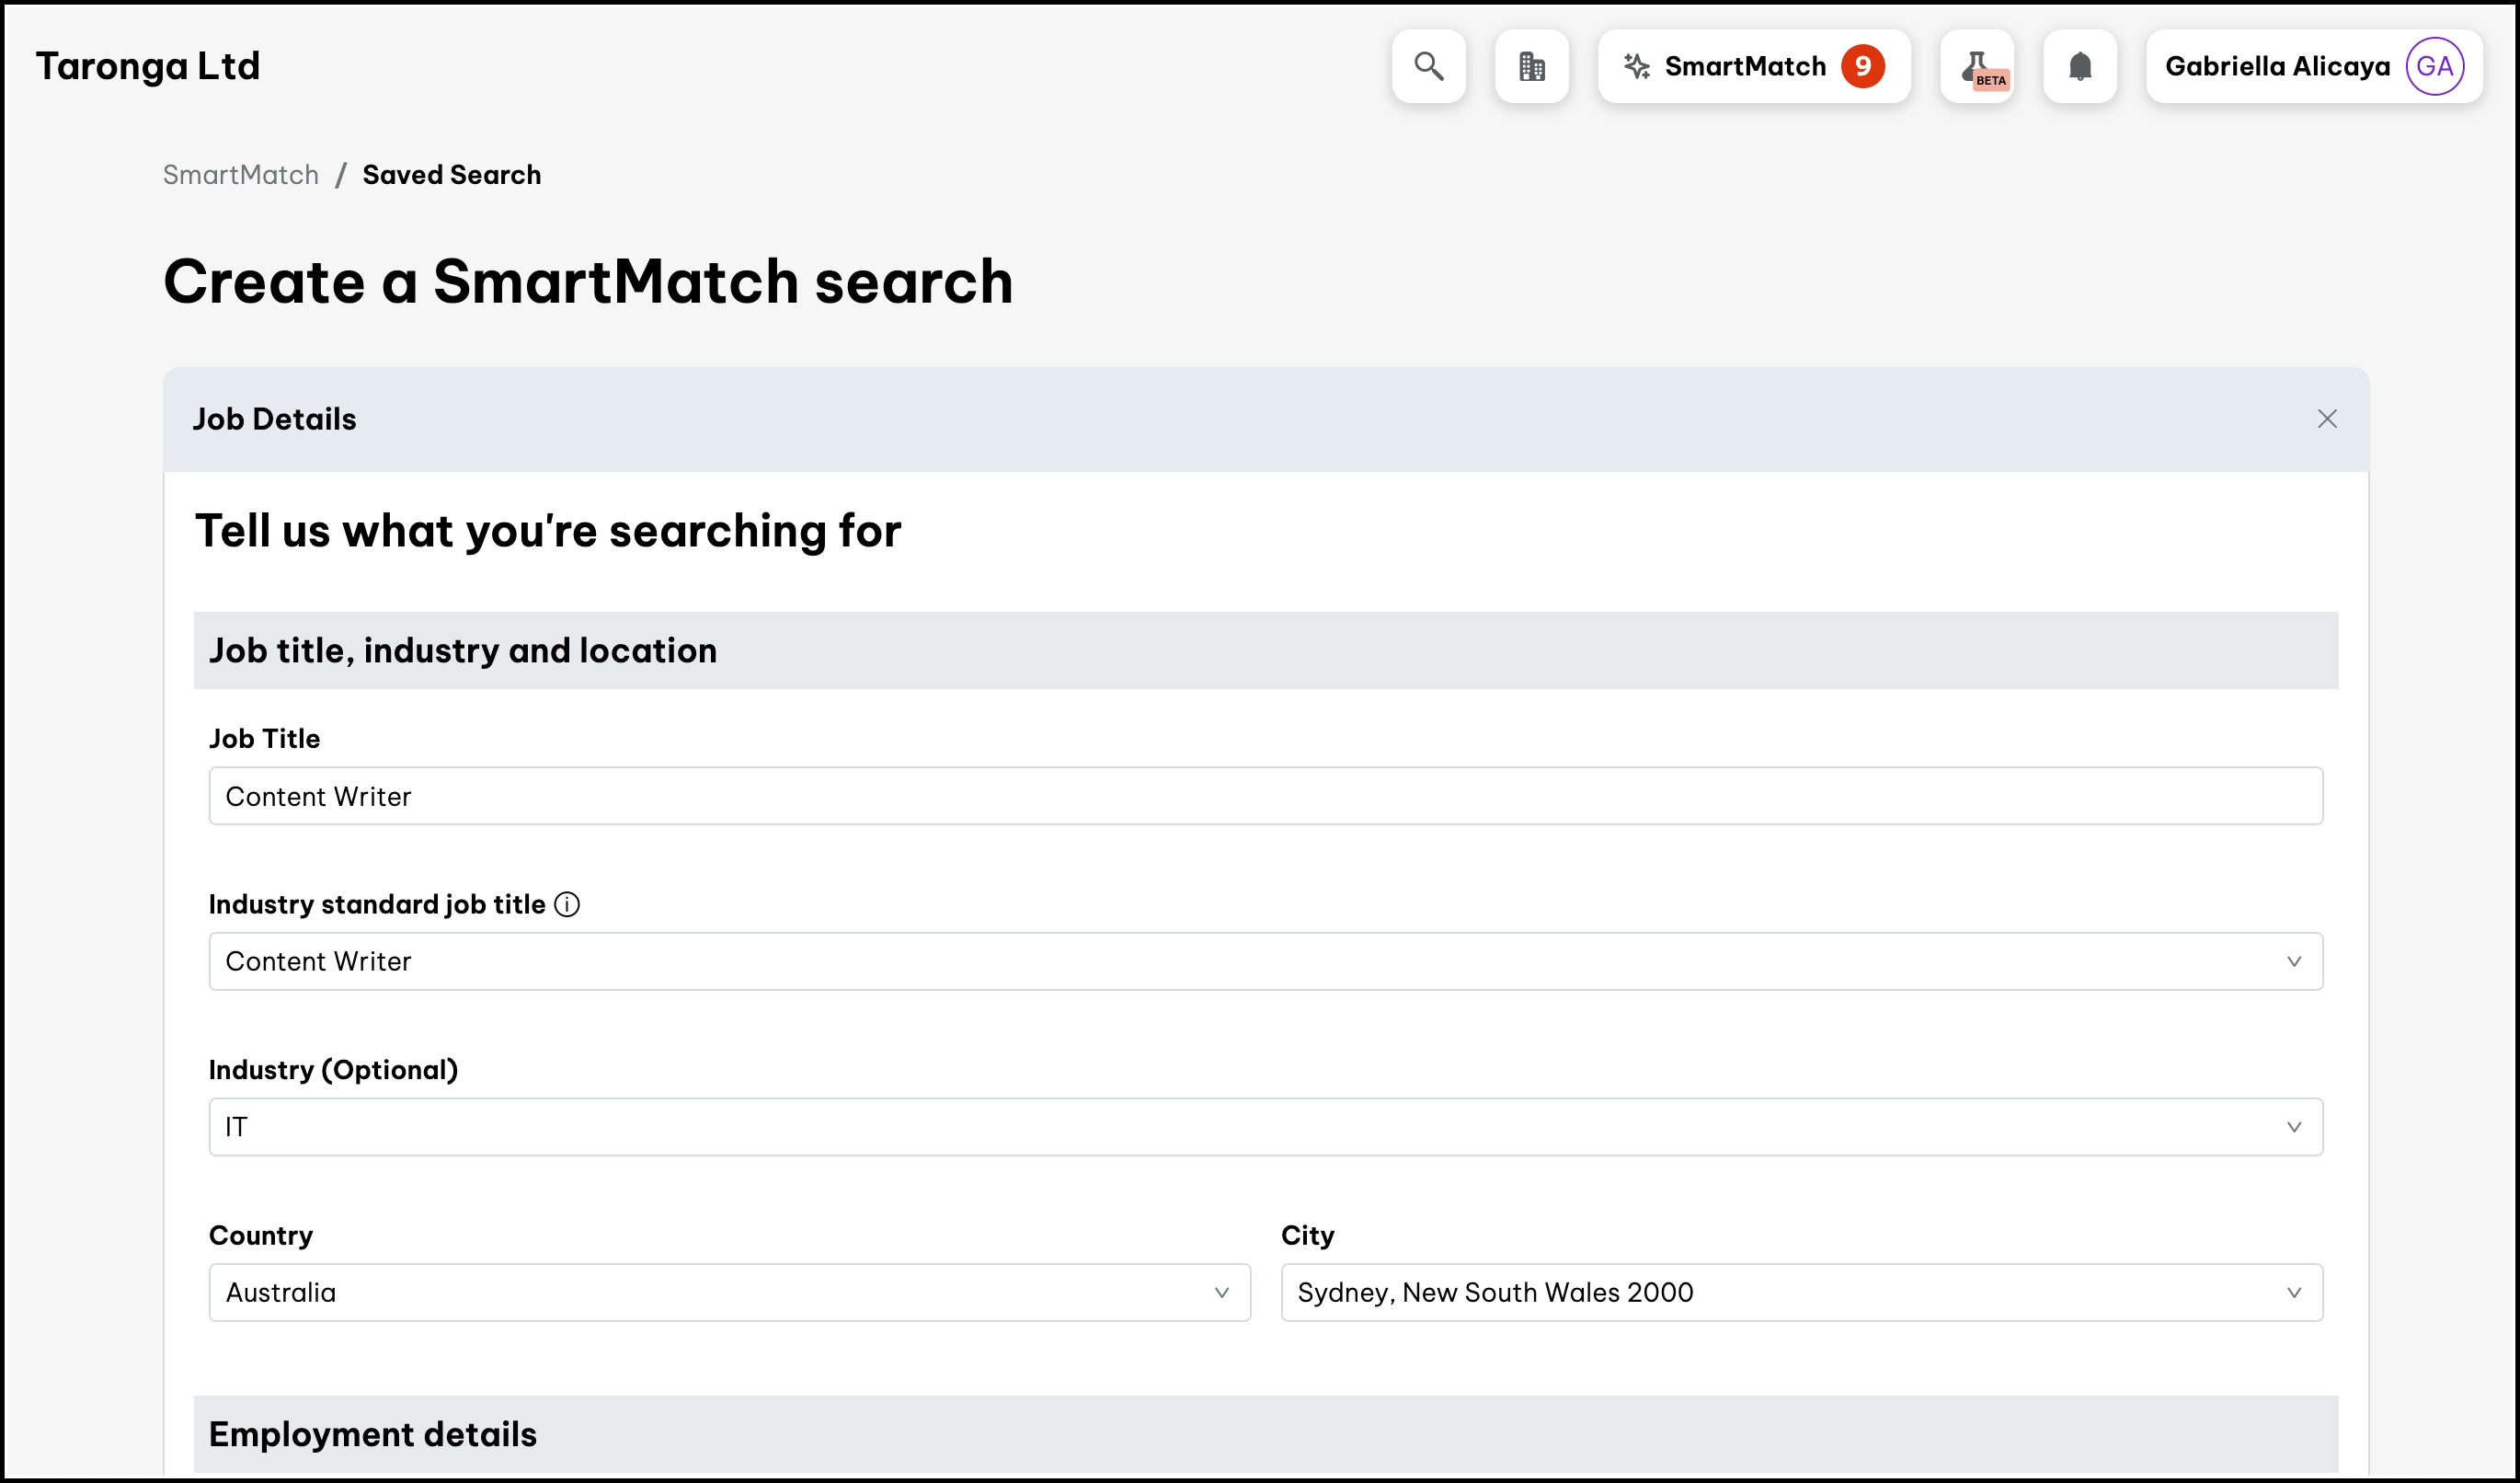2520x1483 pixels.
Task: Open the notifications bell
Action: coord(2079,66)
